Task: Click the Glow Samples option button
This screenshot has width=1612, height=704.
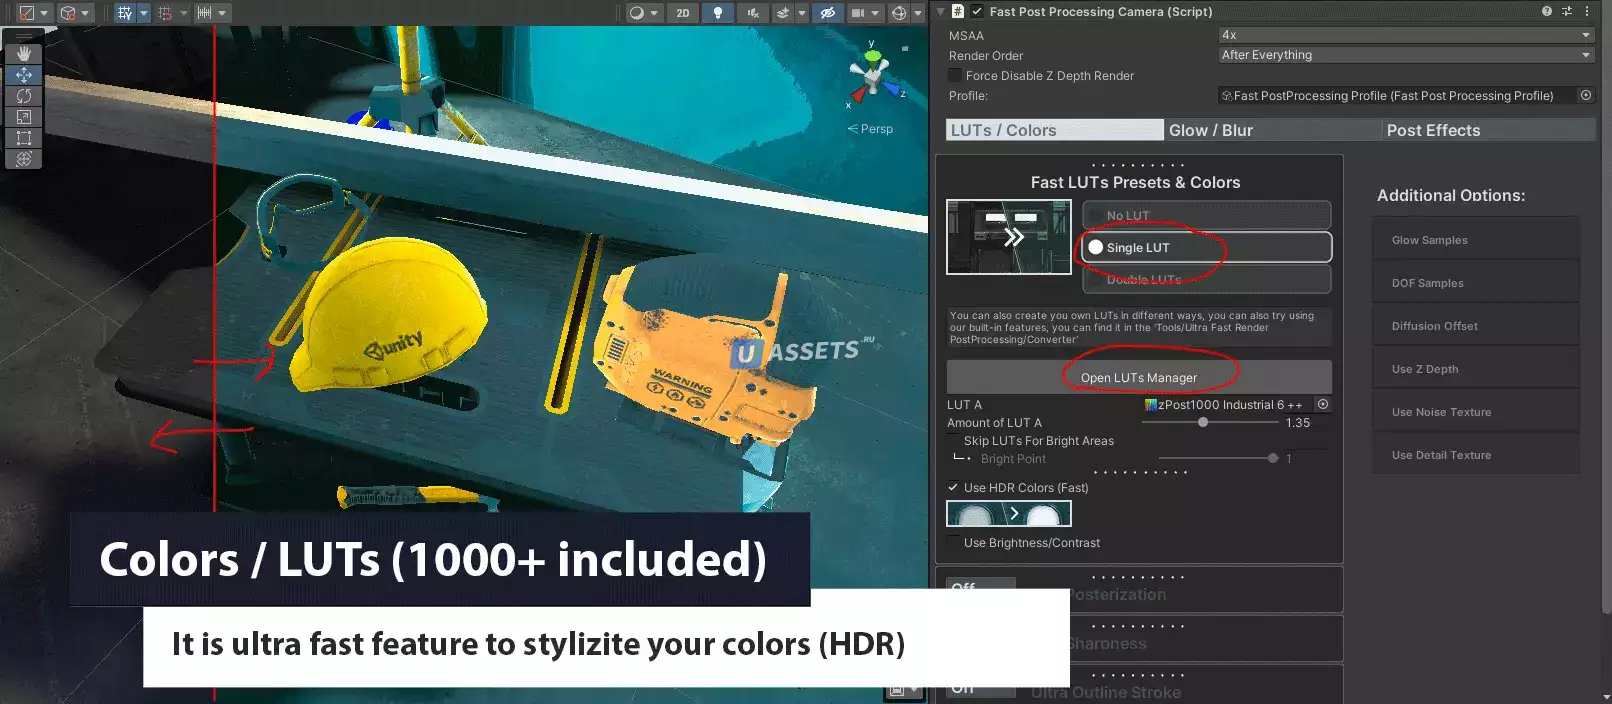Action: [1476, 240]
